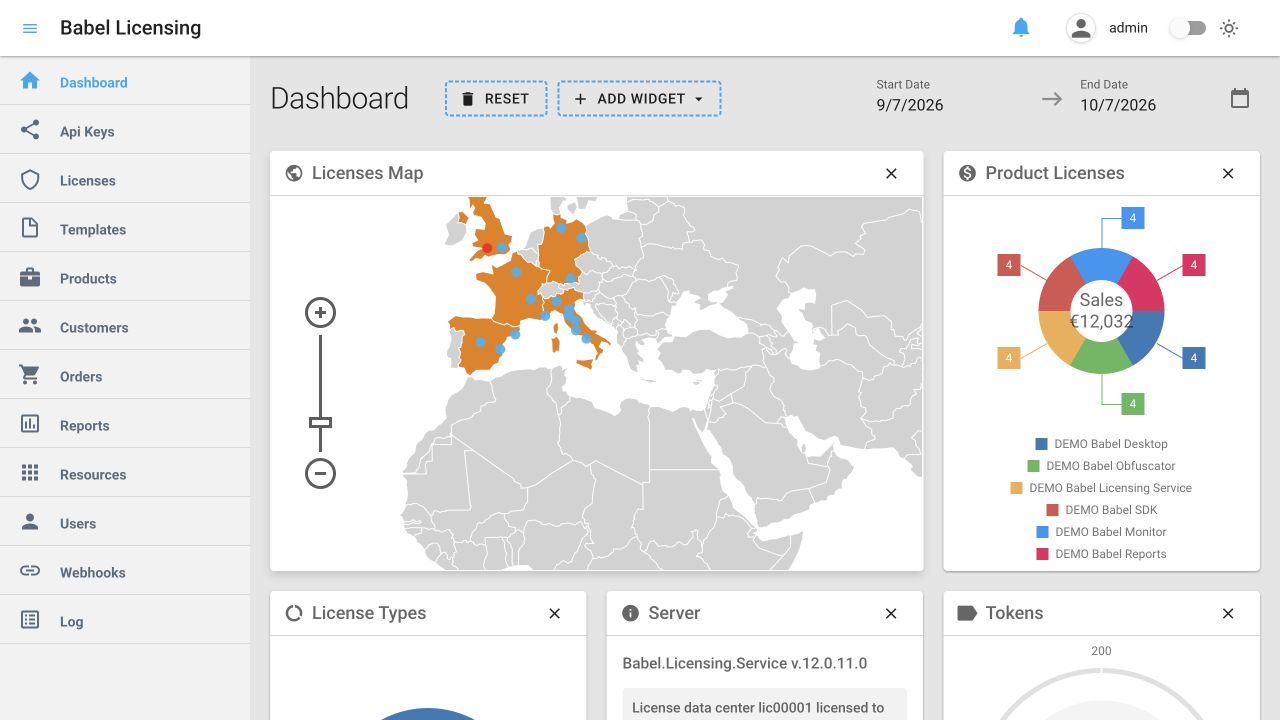This screenshot has height=720, width=1280.
Task: Close the Tokens widget
Action: [x=1228, y=614]
